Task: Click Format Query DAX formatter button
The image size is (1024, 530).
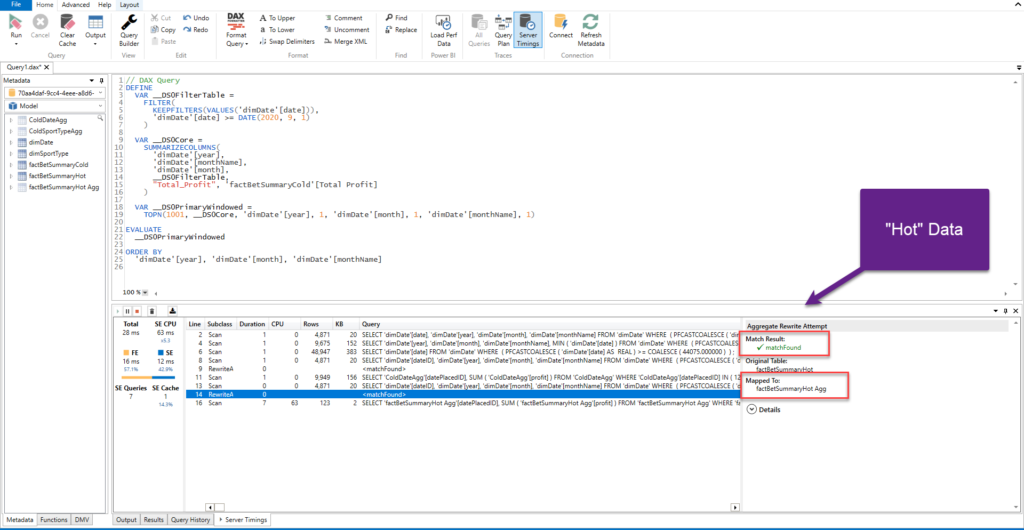Action: click(236, 31)
